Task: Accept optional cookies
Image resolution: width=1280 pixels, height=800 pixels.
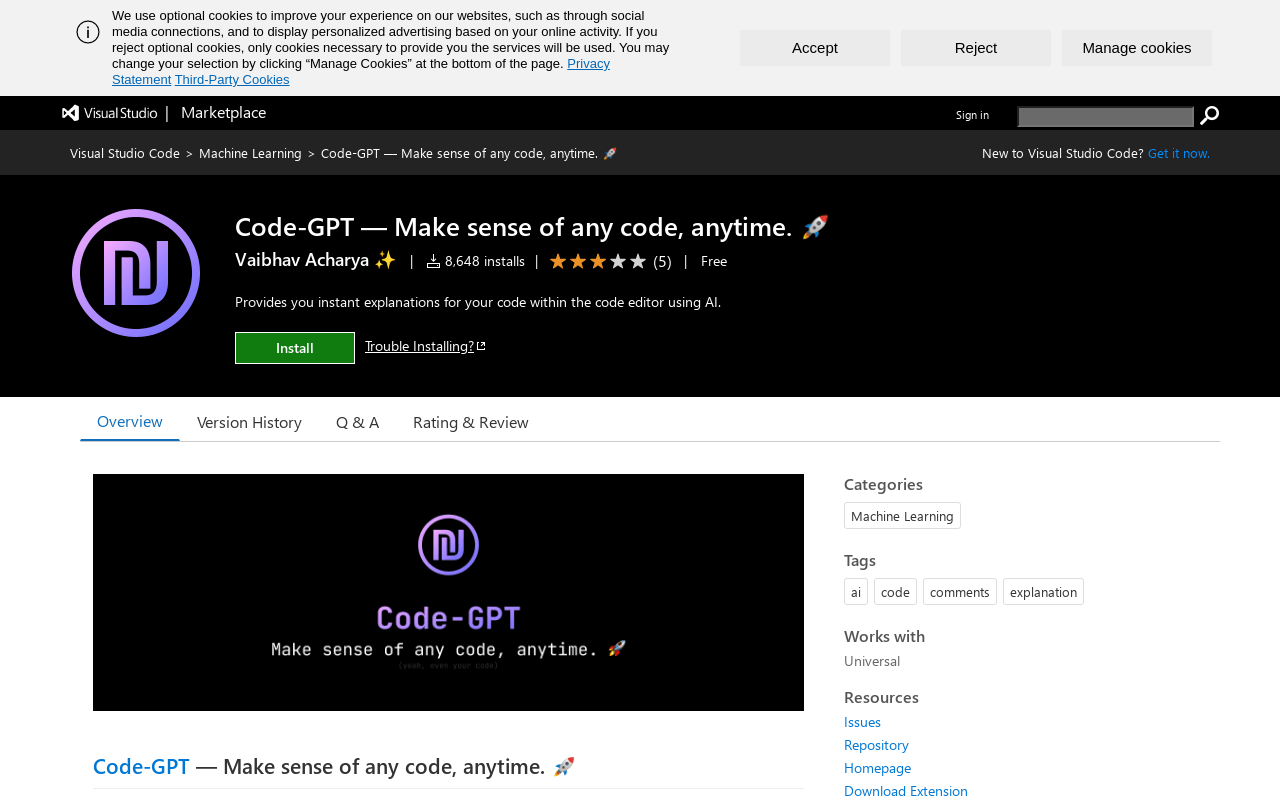Action: pyautogui.click(x=815, y=48)
